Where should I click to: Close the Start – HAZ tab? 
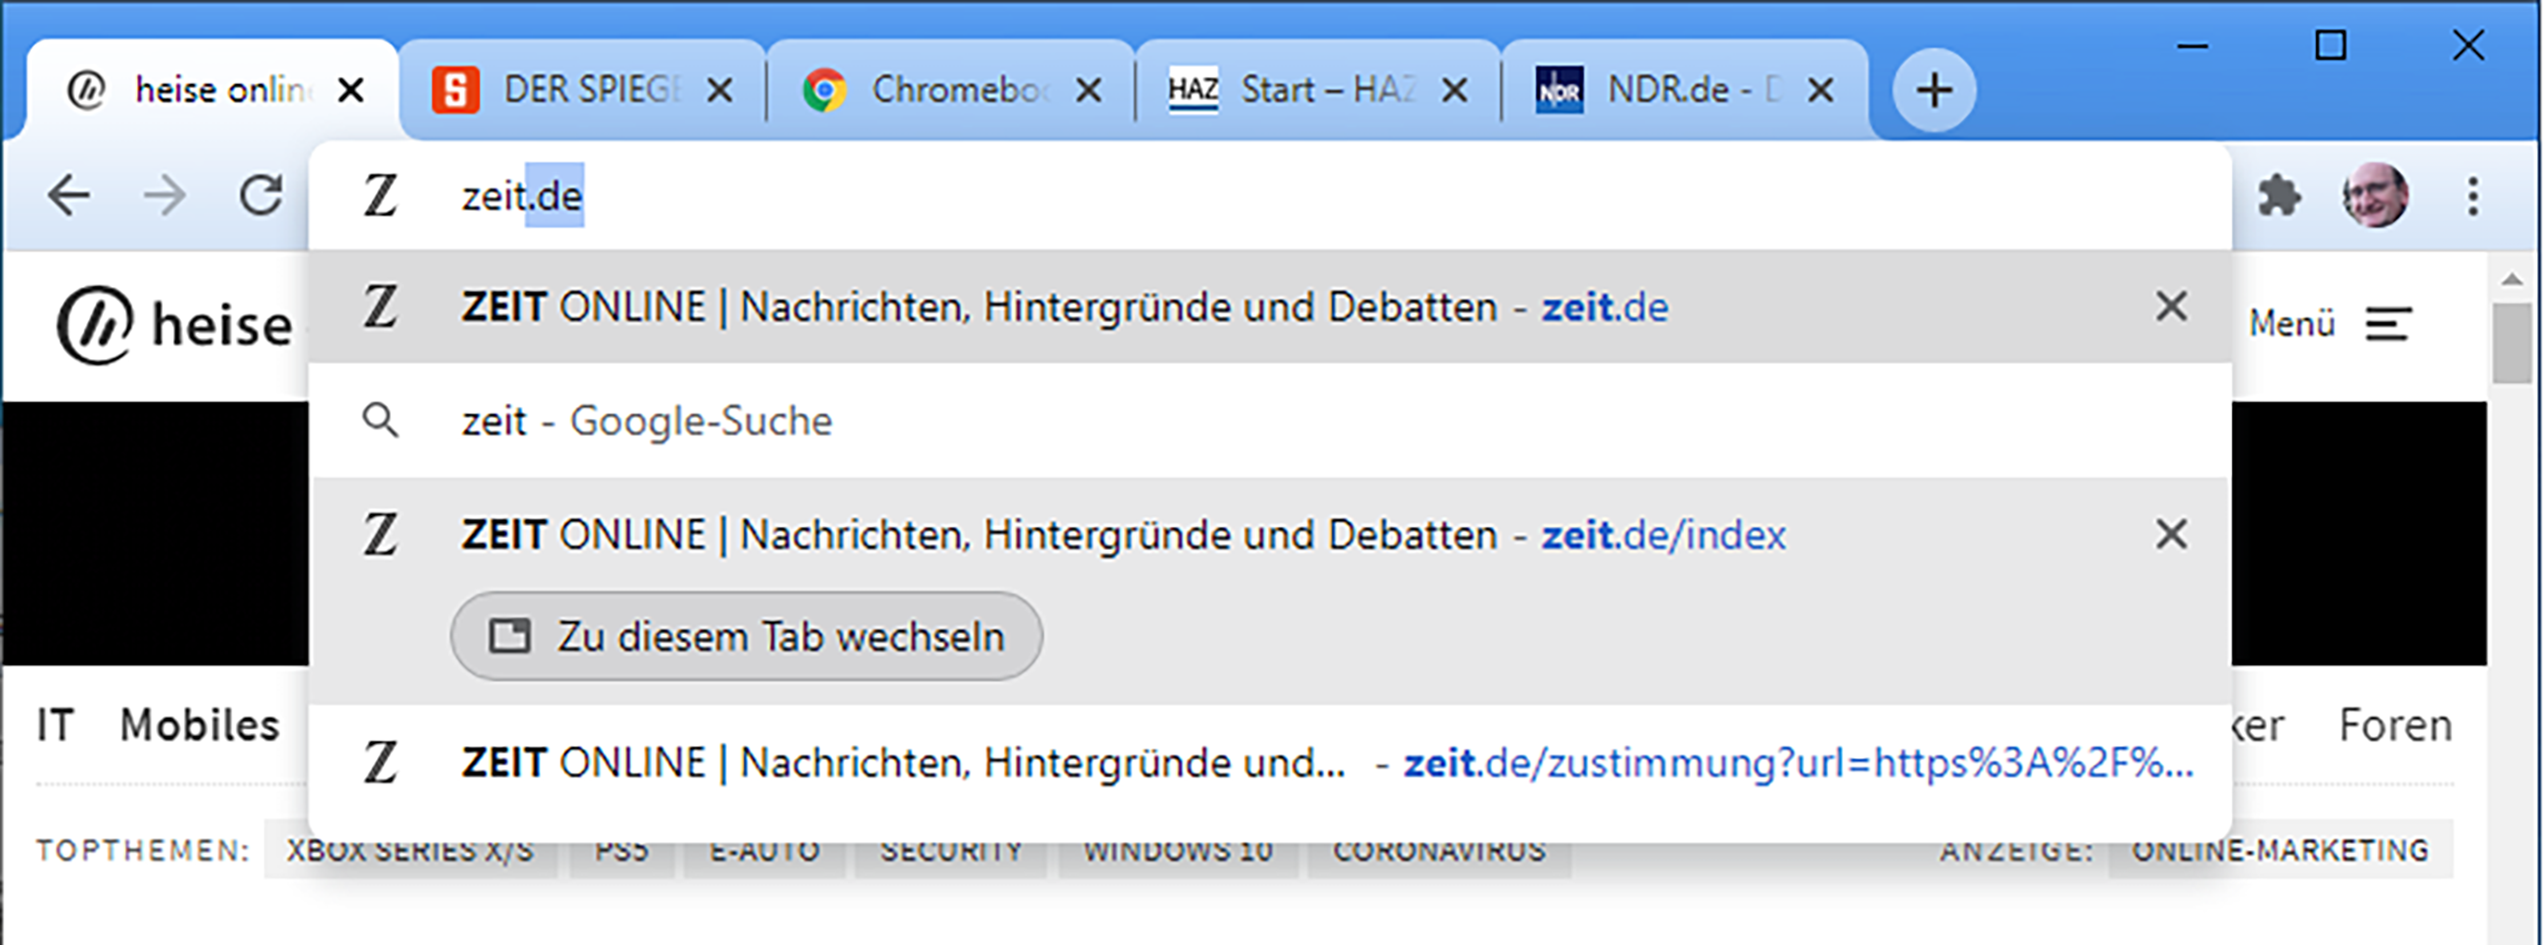point(1455,91)
